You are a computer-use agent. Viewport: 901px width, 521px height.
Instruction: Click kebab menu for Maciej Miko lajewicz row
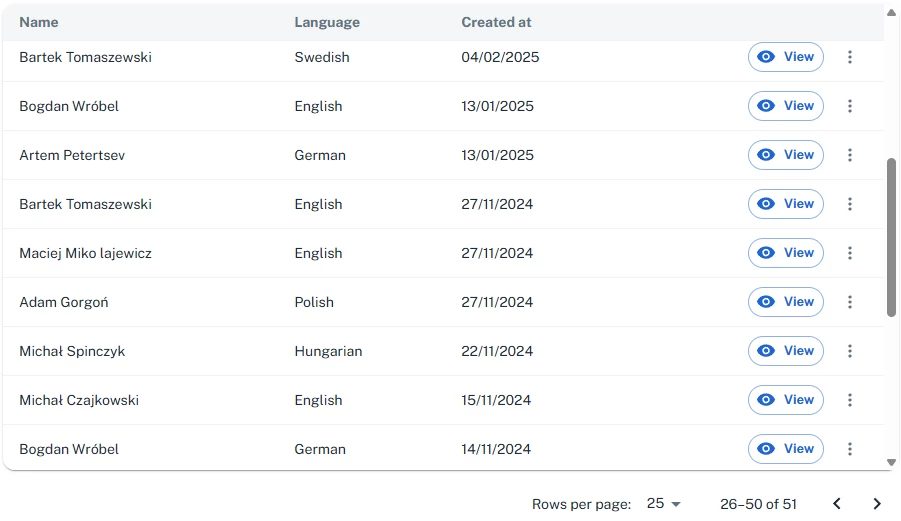(850, 253)
